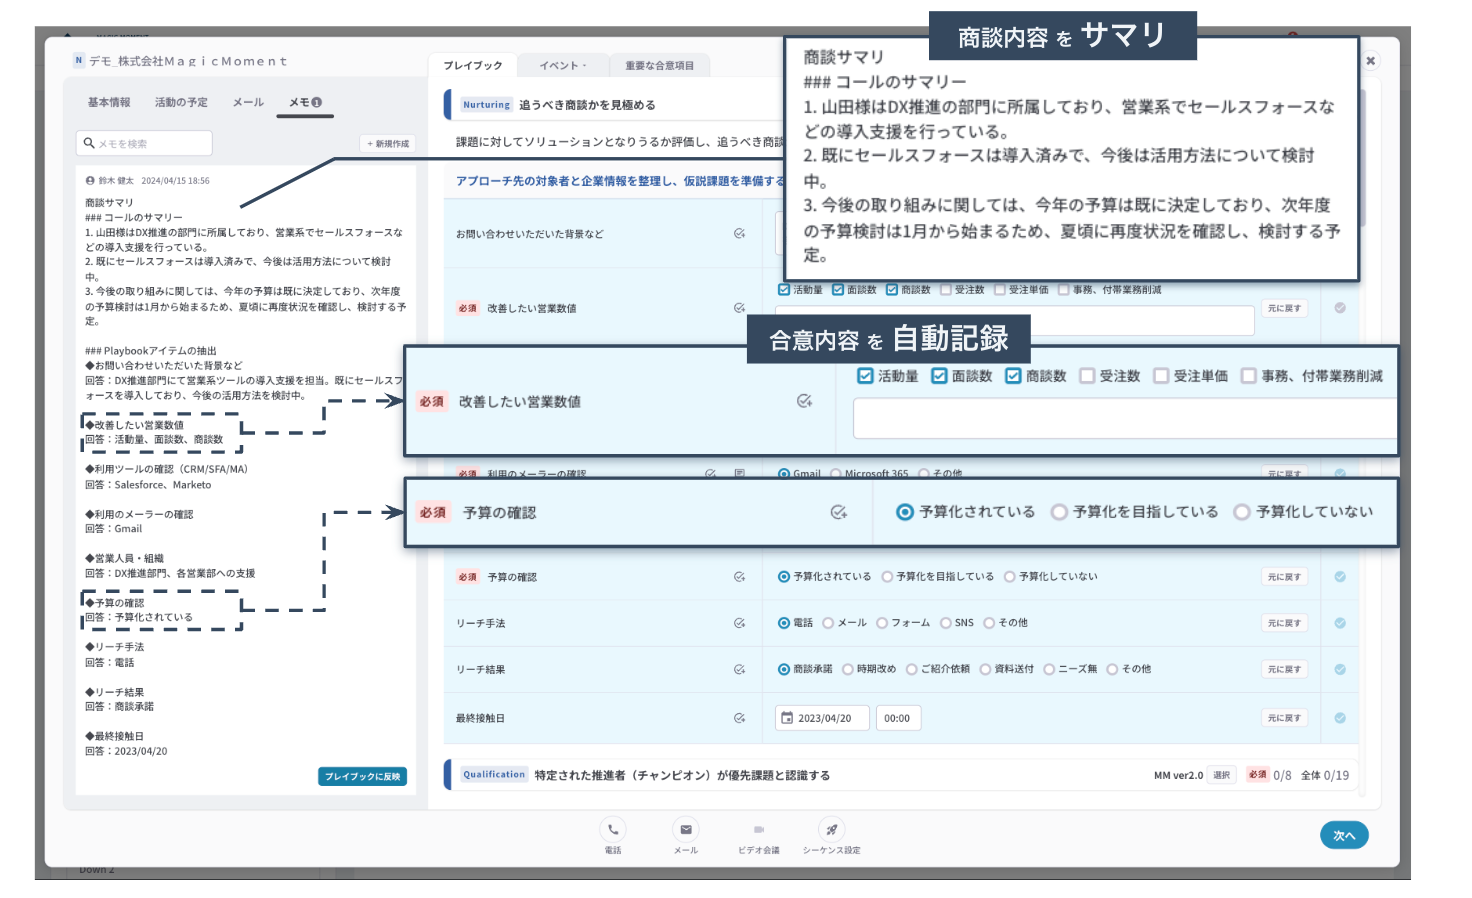The image size is (1472, 898).
Task: Select 時期改め as reach result
Action: (x=848, y=669)
